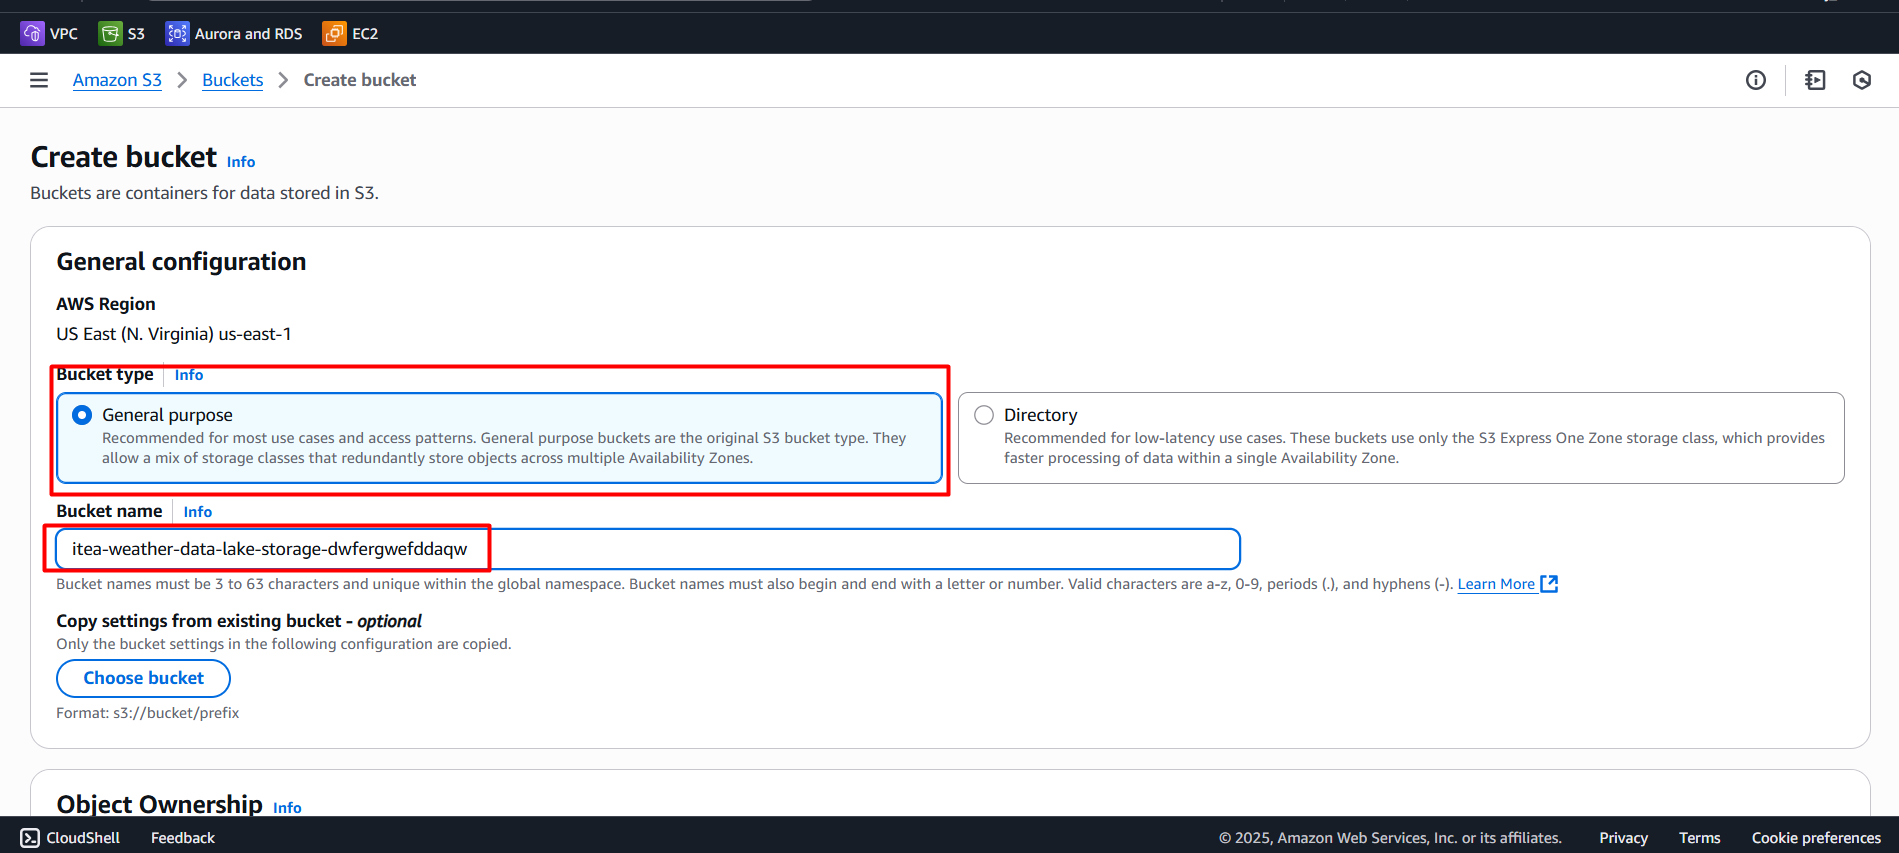This screenshot has width=1899, height=853.
Task: Click the Choose bucket button
Action: 143,678
